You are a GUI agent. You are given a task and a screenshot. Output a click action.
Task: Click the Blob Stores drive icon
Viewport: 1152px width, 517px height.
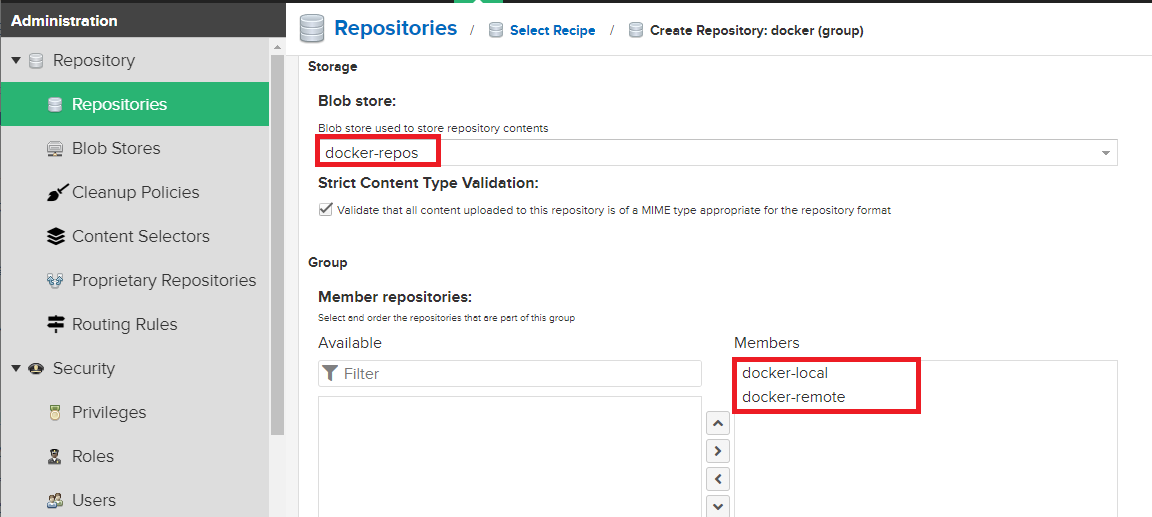click(55, 148)
